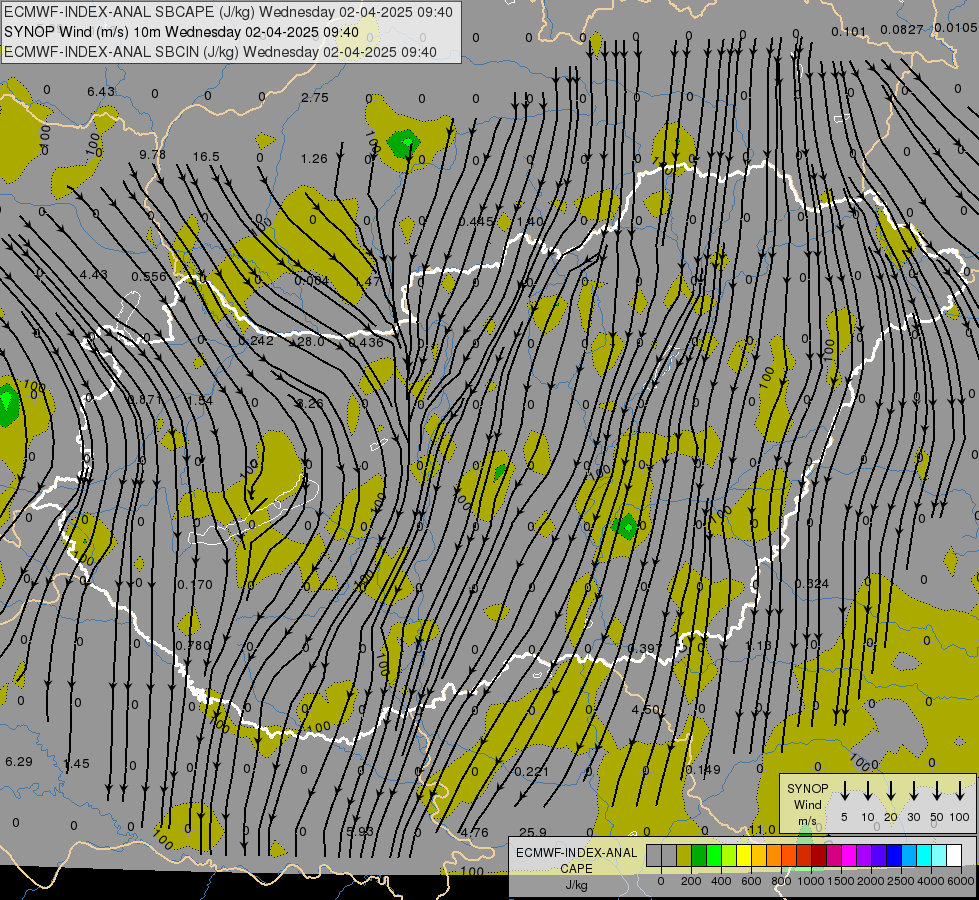Click the 100 m/s wind arrow symbol
The image size is (979, 900).
[960, 791]
